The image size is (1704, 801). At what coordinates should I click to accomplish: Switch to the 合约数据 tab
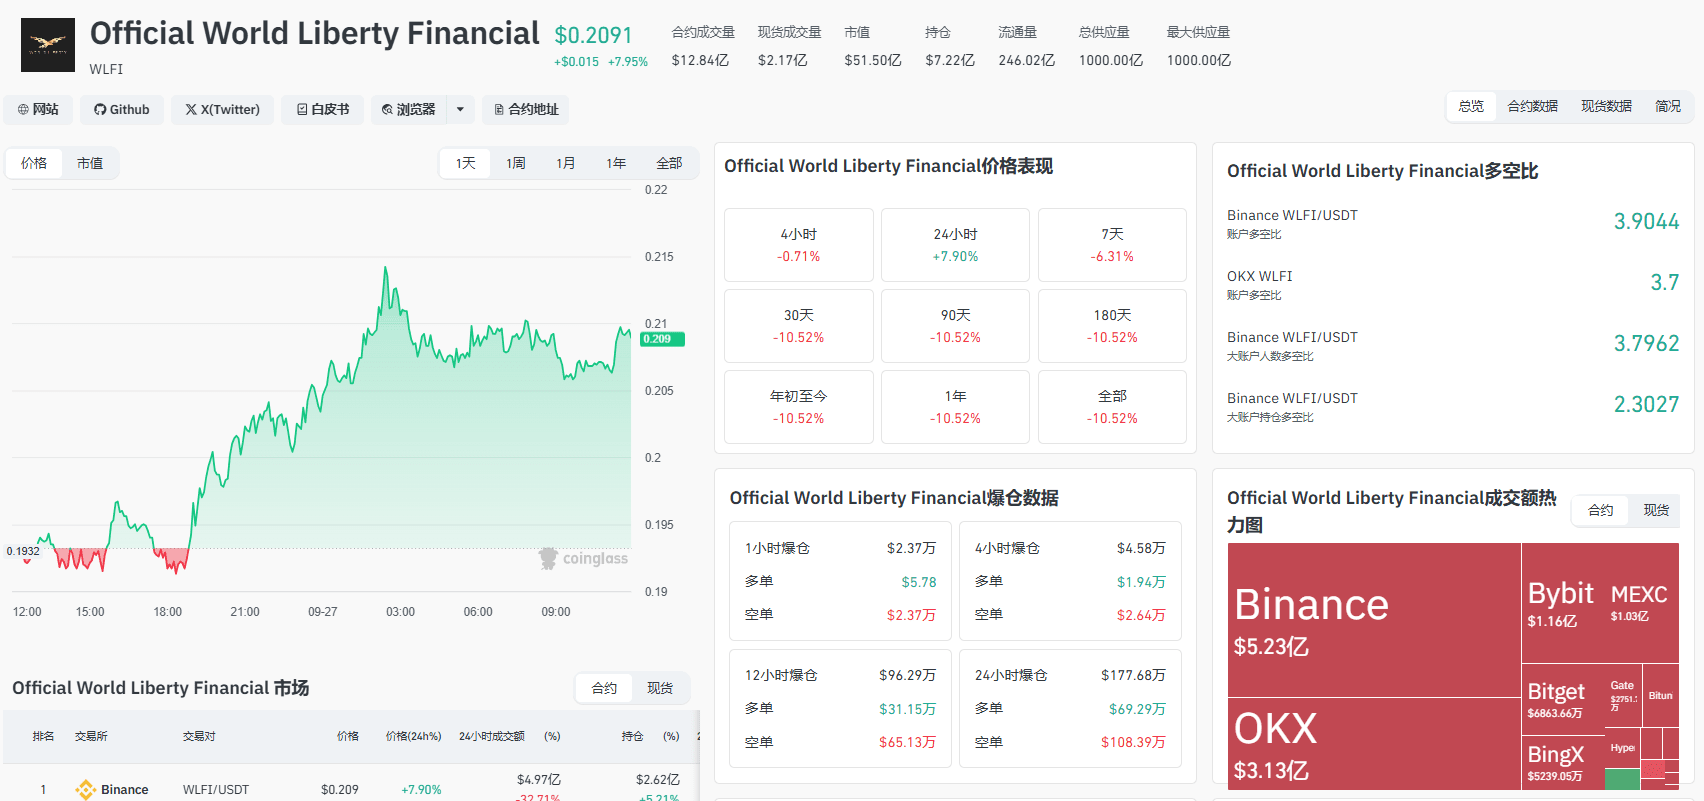[1532, 106]
